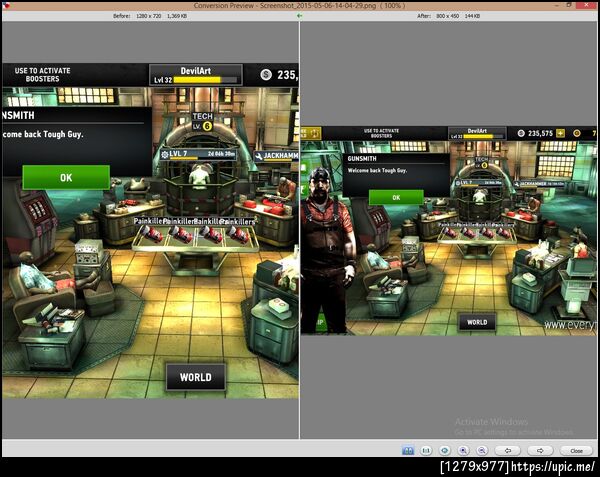Zoom out with the magnifier minus icon
Image resolution: width=600 pixels, height=477 pixels.
(x=482, y=451)
